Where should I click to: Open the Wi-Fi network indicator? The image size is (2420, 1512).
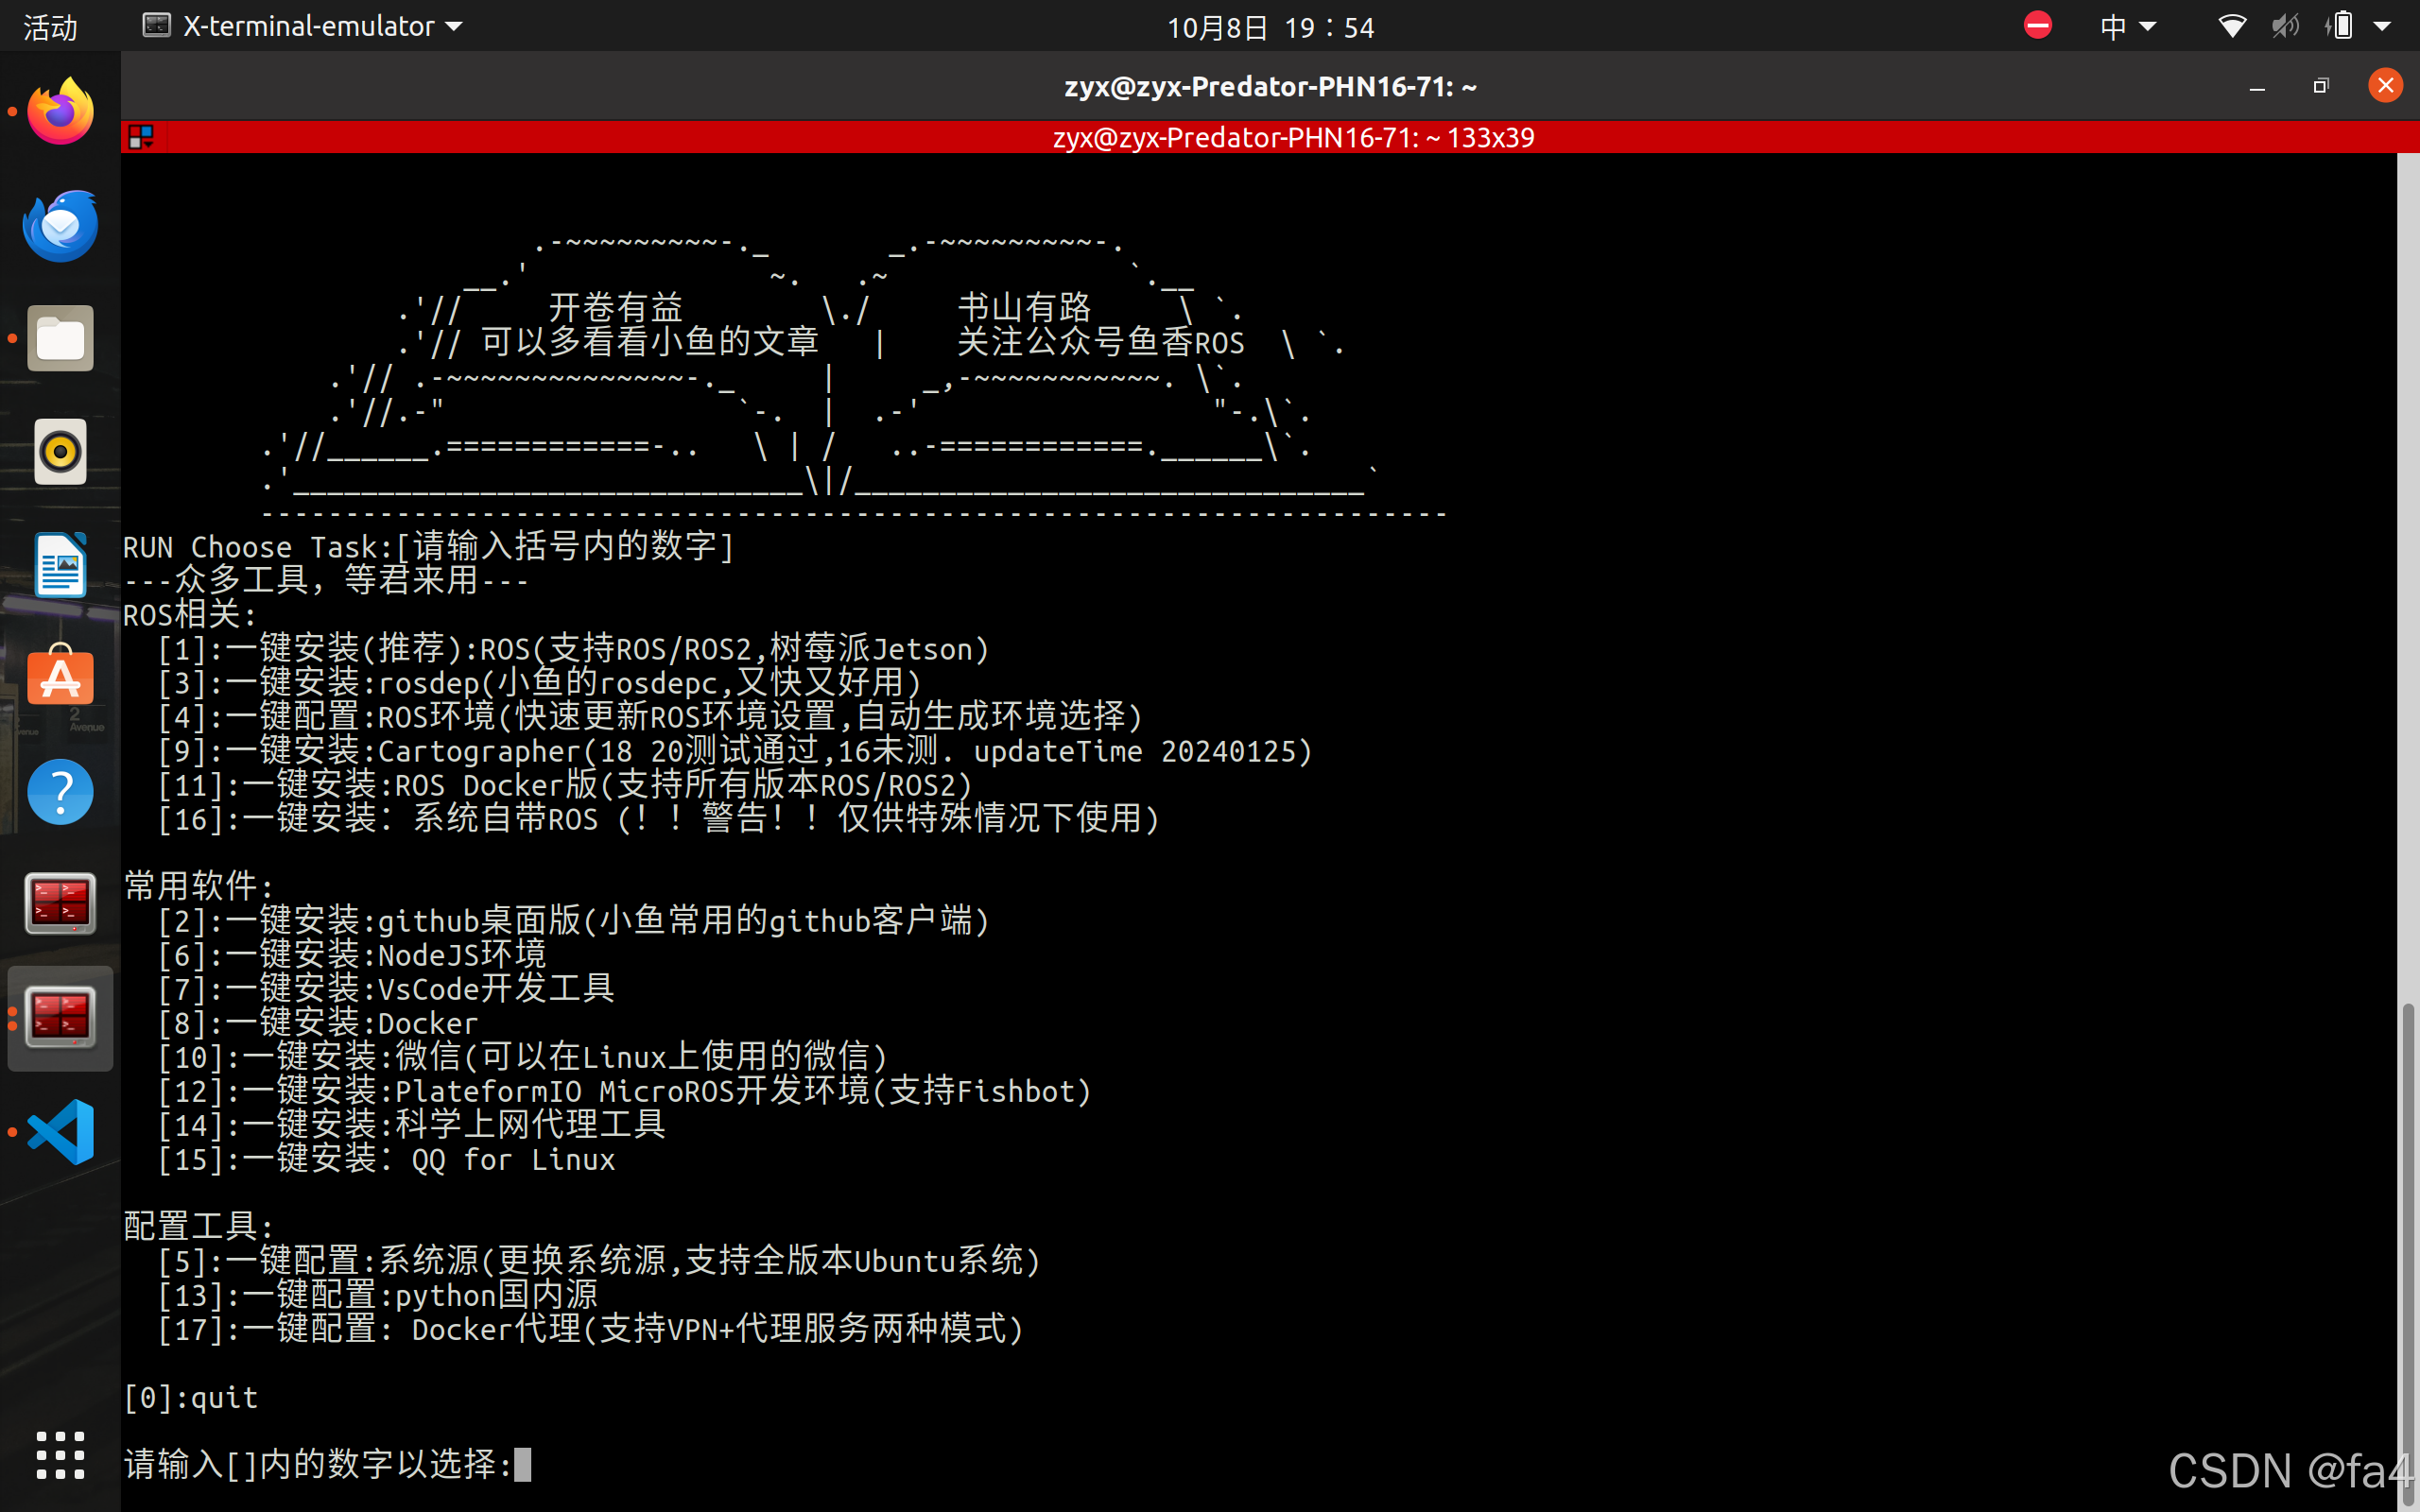pyautogui.click(x=2232, y=26)
